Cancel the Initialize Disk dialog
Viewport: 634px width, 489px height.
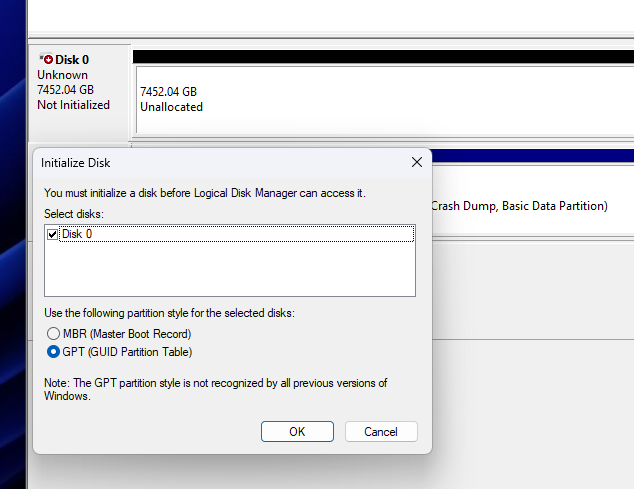click(381, 431)
